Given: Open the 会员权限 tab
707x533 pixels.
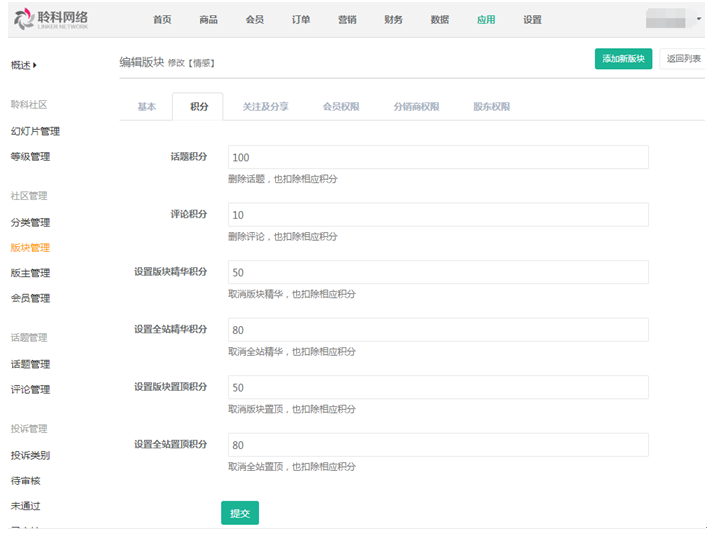Looking at the screenshot, I should pyautogui.click(x=341, y=107).
